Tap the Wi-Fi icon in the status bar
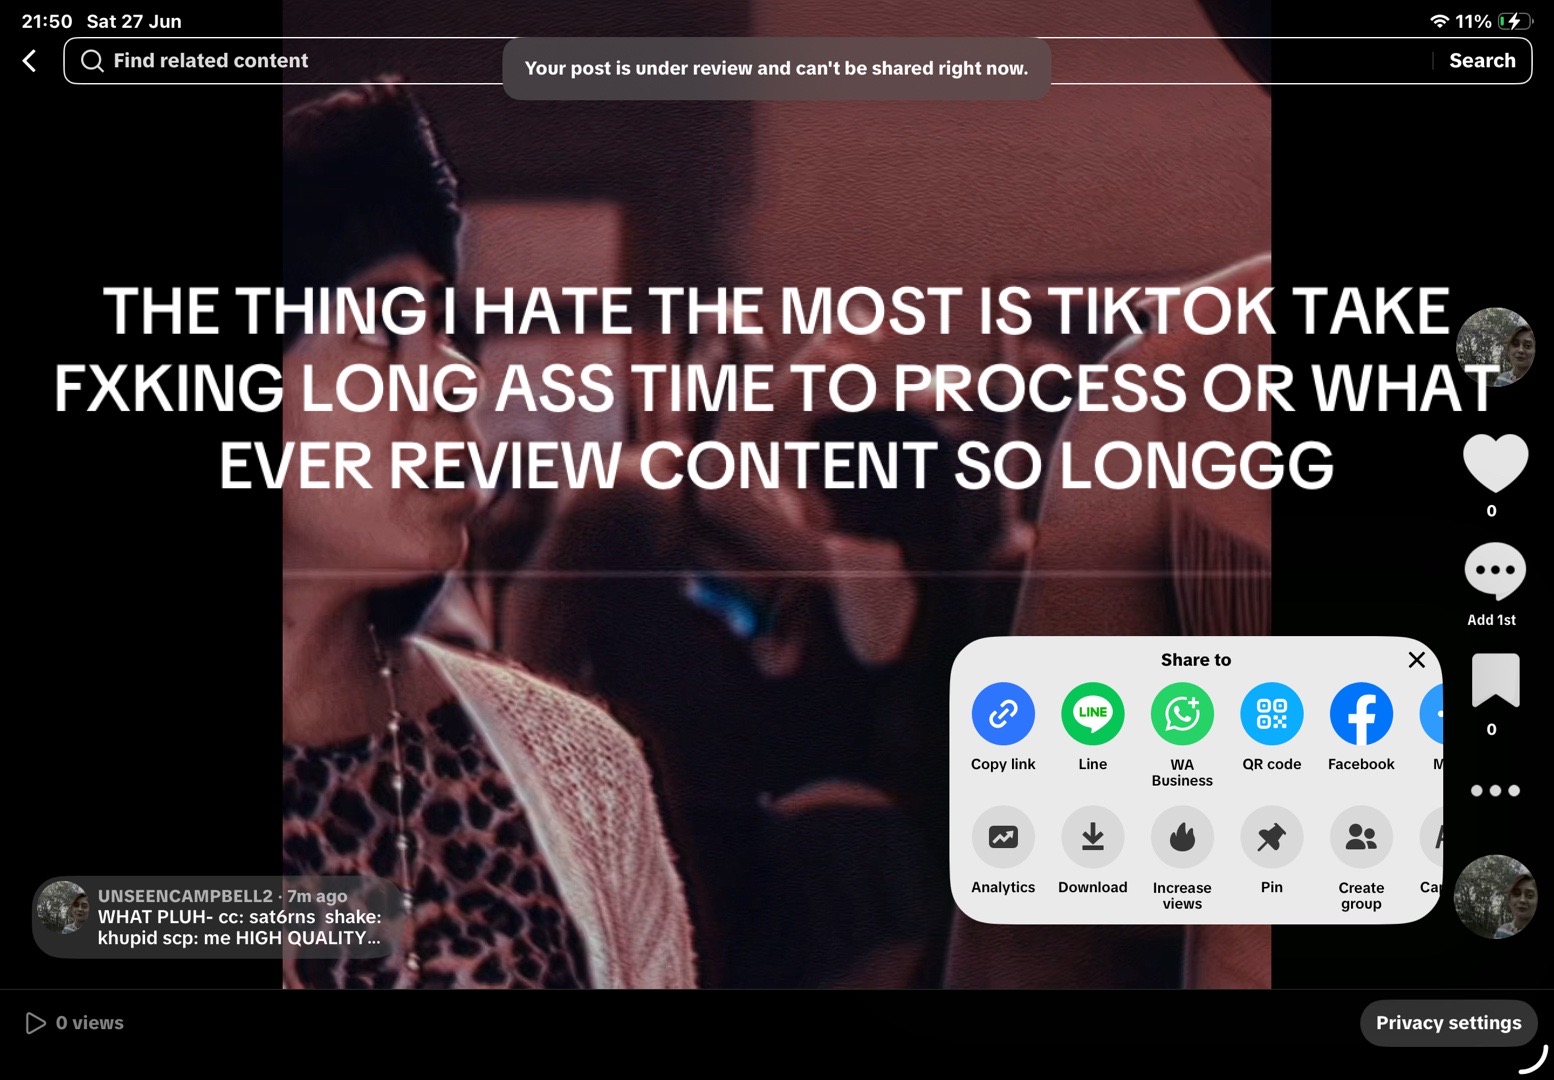The height and width of the screenshot is (1080, 1554). pyautogui.click(x=1440, y=21)
